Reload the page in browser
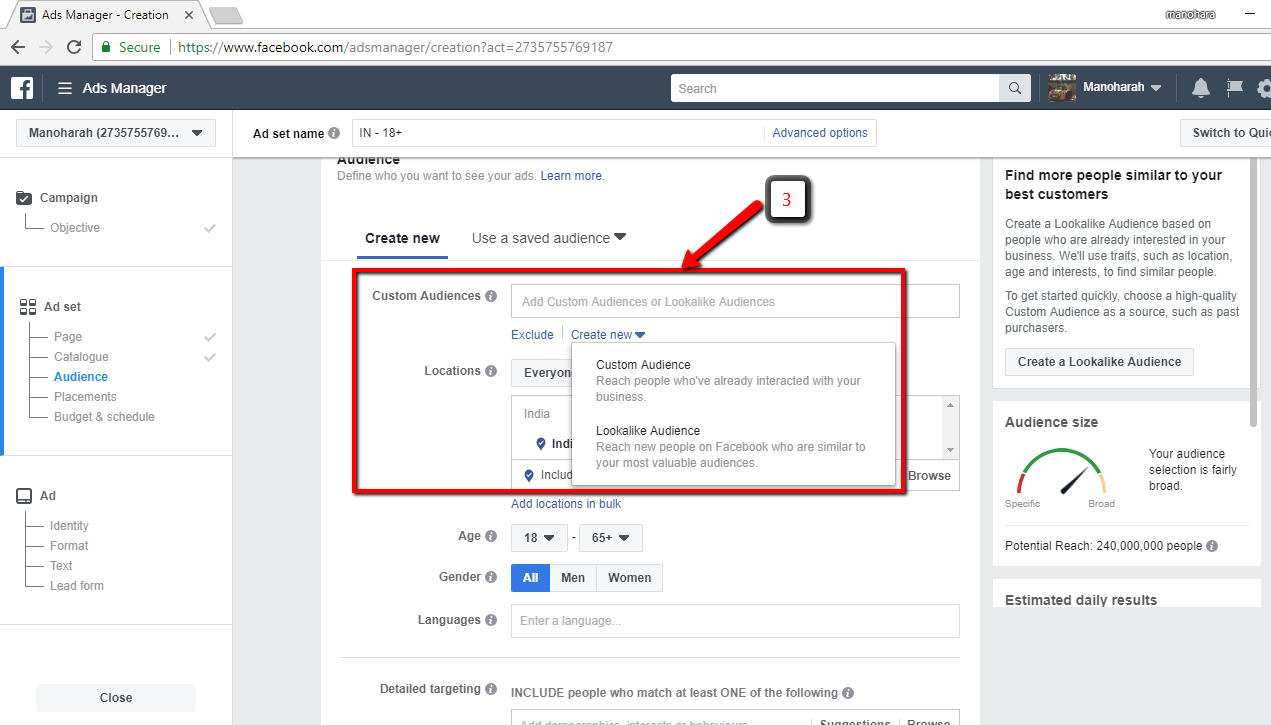The height and width of the screenshot is (725, 1271). coord(74,47)
